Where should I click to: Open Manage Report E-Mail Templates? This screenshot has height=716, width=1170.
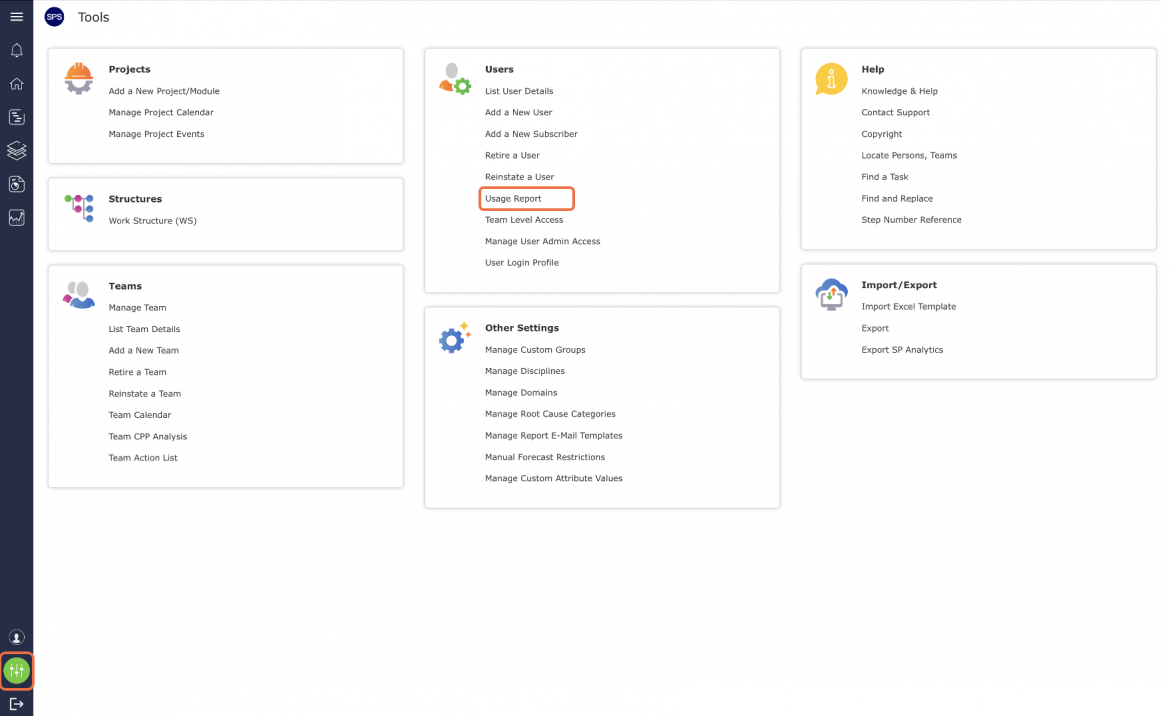coord(554,436)
